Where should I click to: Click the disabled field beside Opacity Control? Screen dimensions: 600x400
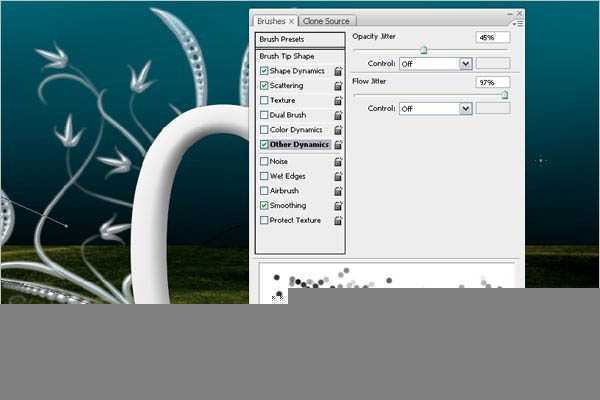click(x=493, y=64)
